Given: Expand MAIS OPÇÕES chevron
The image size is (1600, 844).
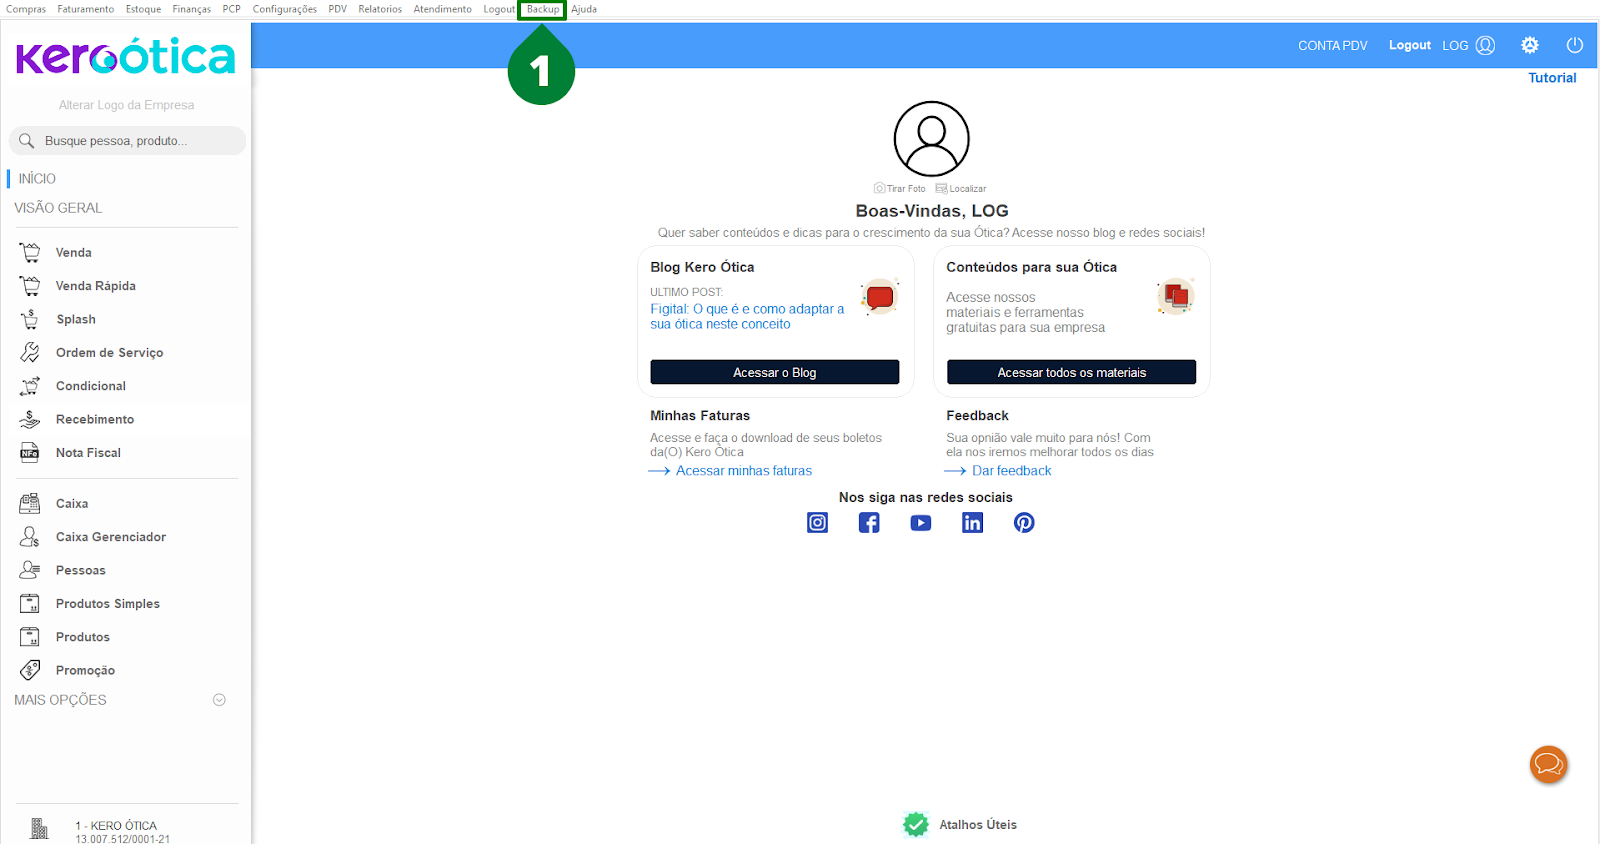Looking at the screenshot, I should tap(219, 700).
